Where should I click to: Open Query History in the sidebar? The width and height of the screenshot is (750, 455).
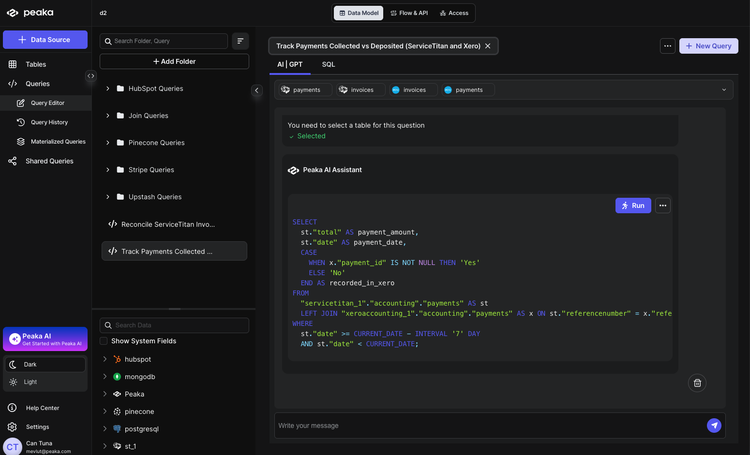click(x=49, y=122)
